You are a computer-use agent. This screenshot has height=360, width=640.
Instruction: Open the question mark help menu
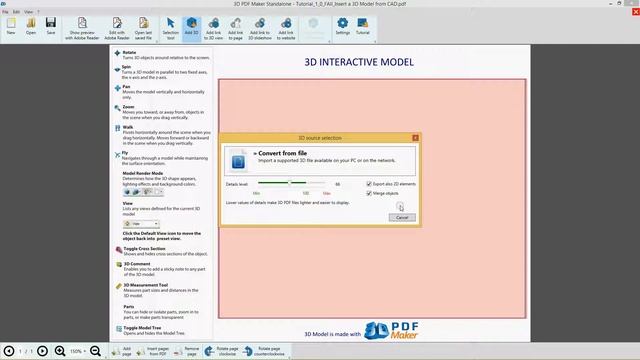click(x=38, y=12)
